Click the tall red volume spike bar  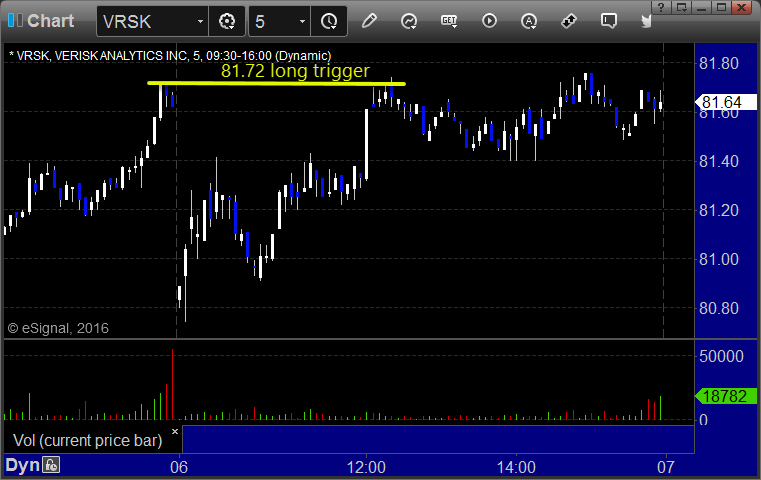[x=172, y=384]
